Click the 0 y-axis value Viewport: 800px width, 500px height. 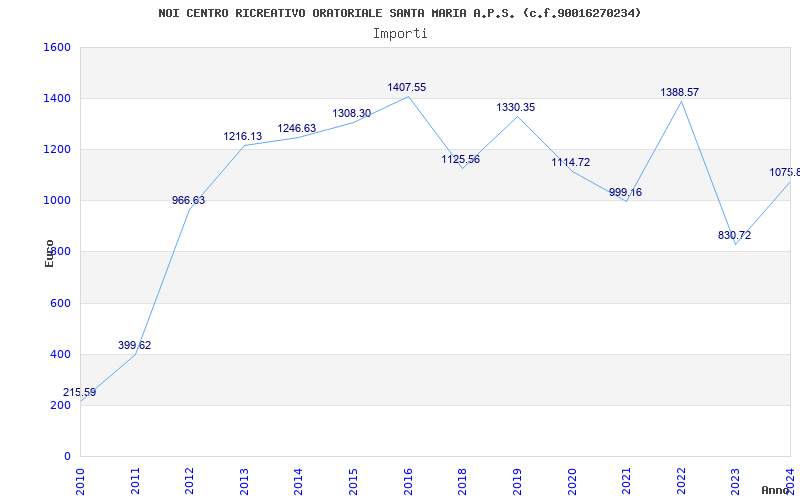[x=67, y=457]
